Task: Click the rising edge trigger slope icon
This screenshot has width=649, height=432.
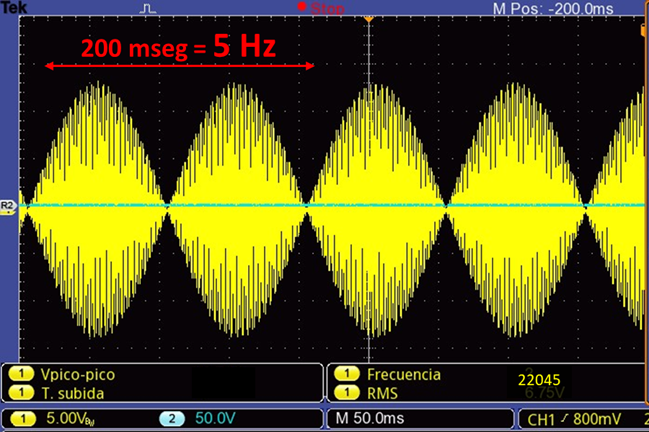Action: (564, 419)
